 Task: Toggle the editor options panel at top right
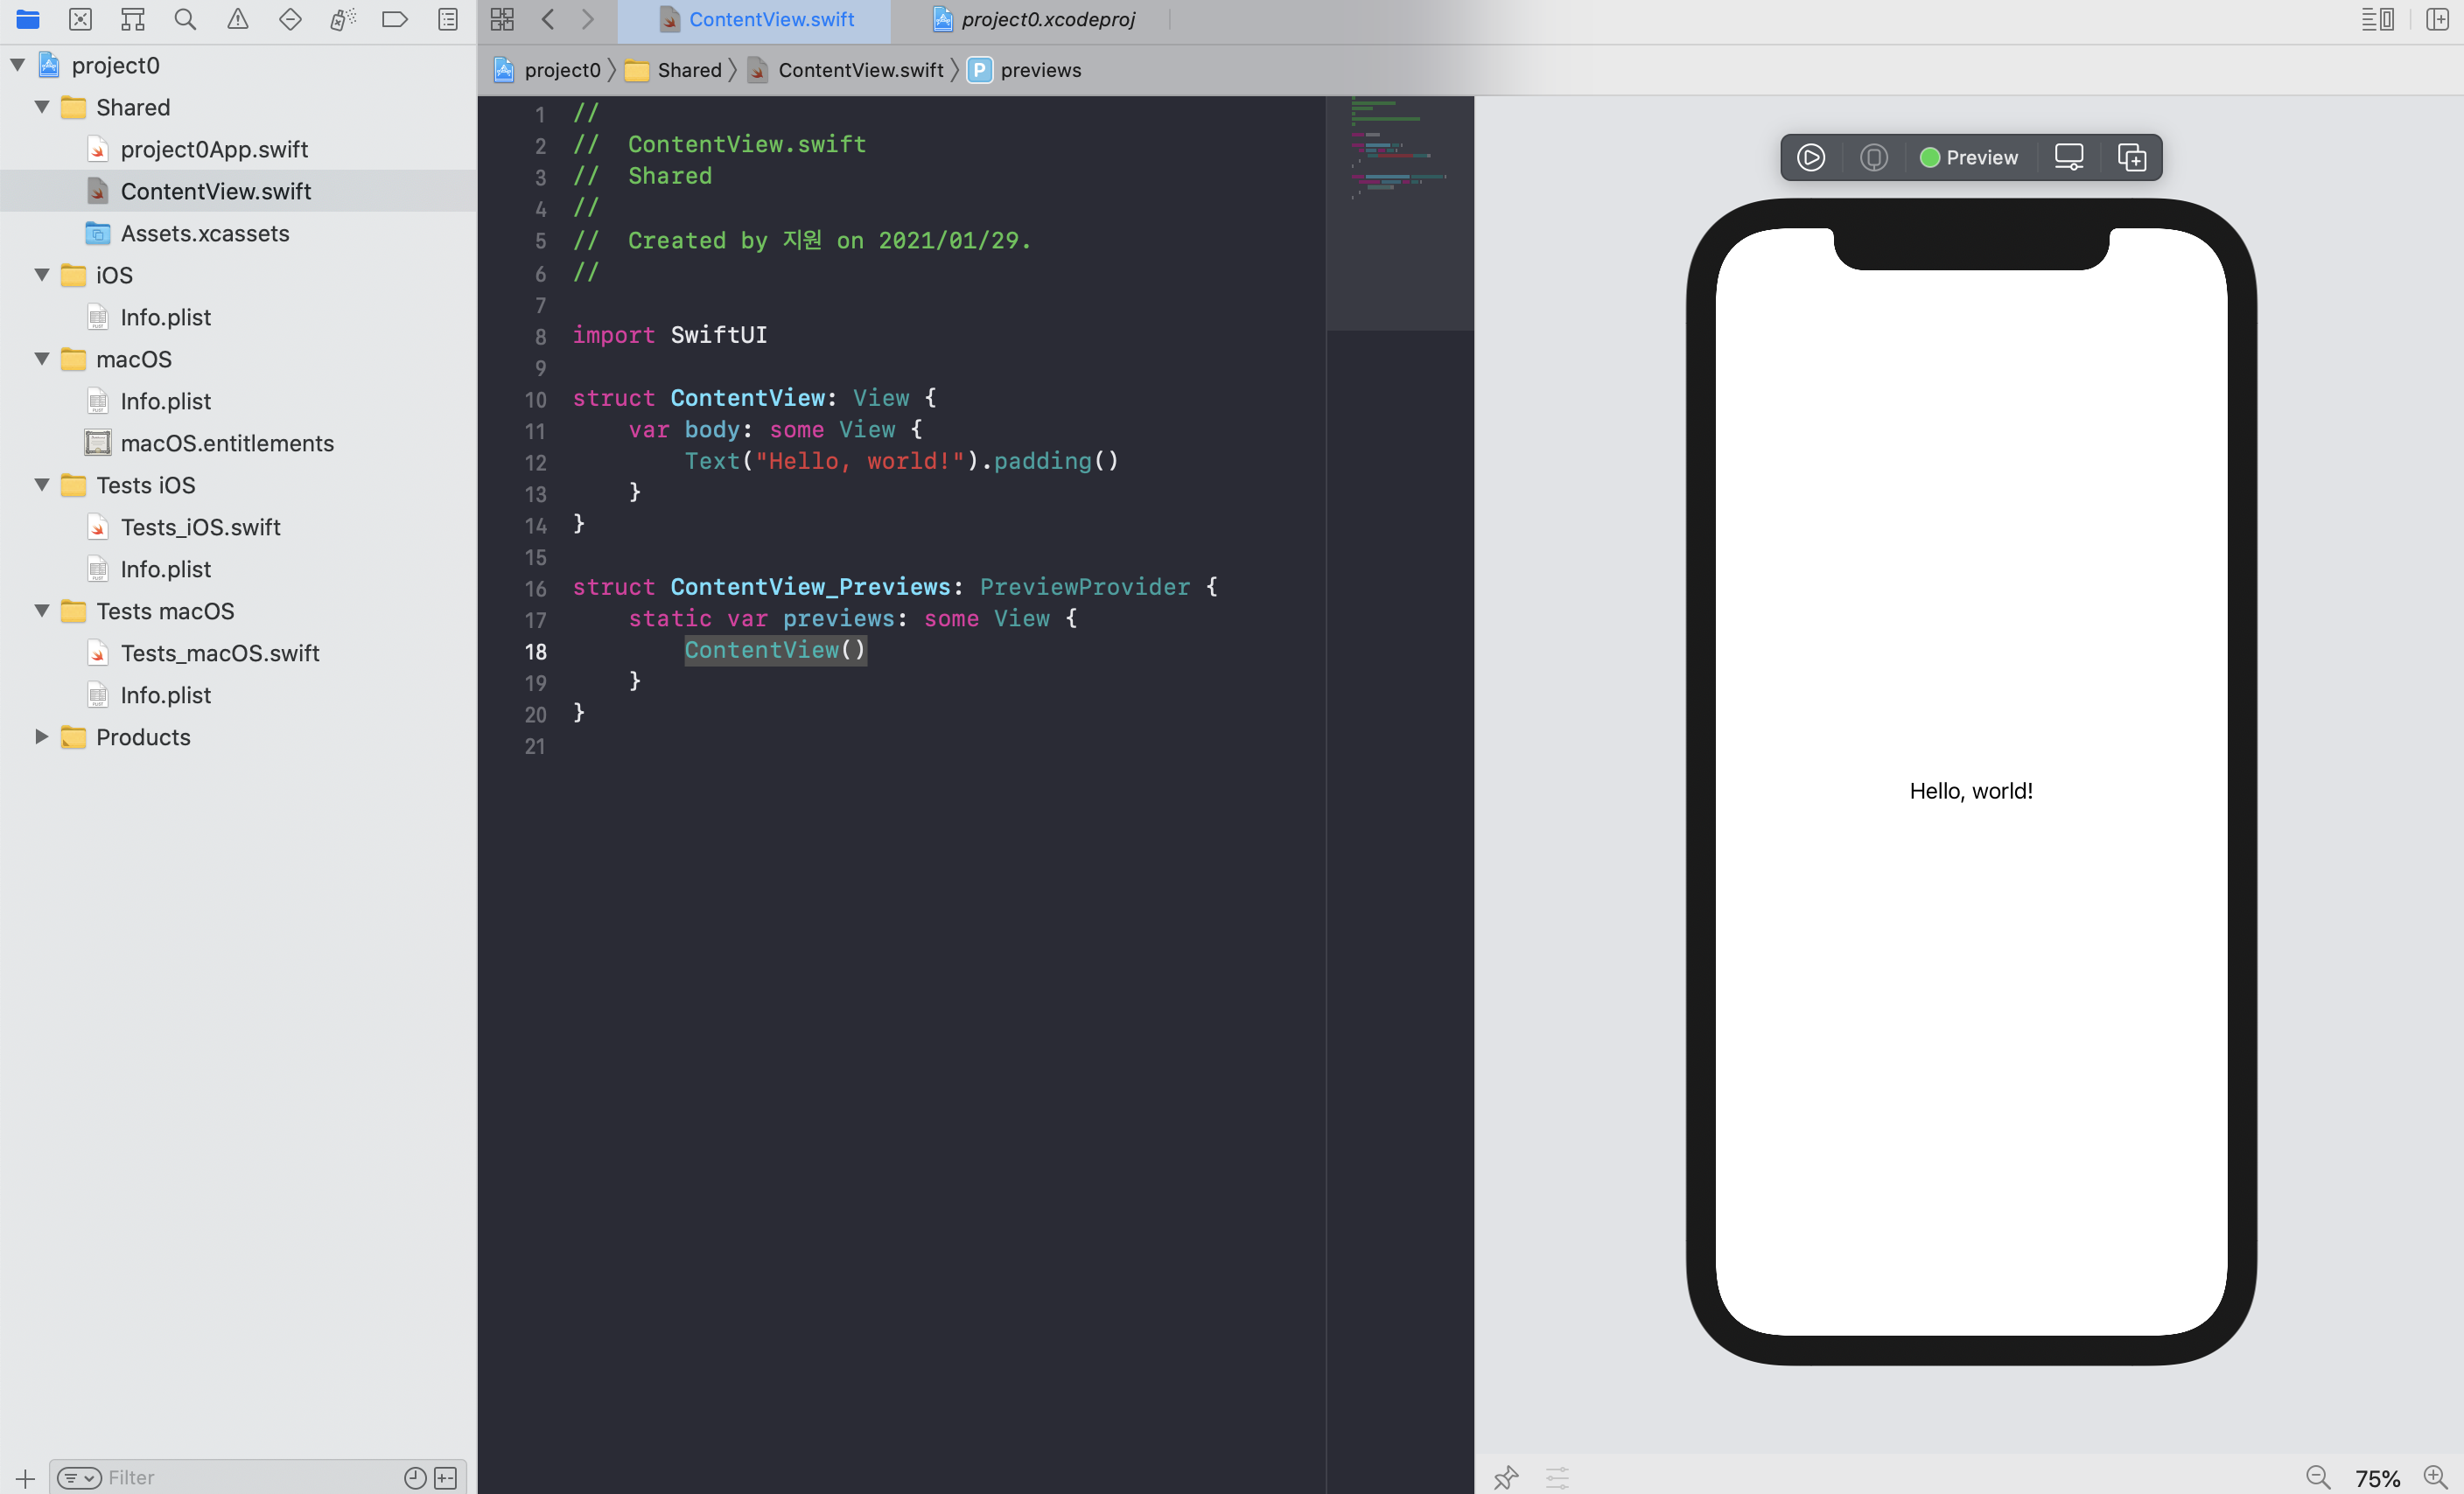tap(2377, 19)
